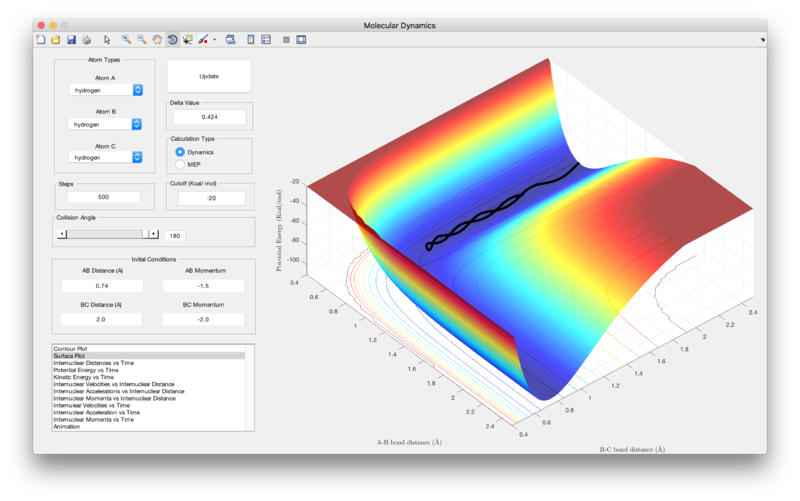Open the Atom A hydrogen dropdown

coord(106,90)
